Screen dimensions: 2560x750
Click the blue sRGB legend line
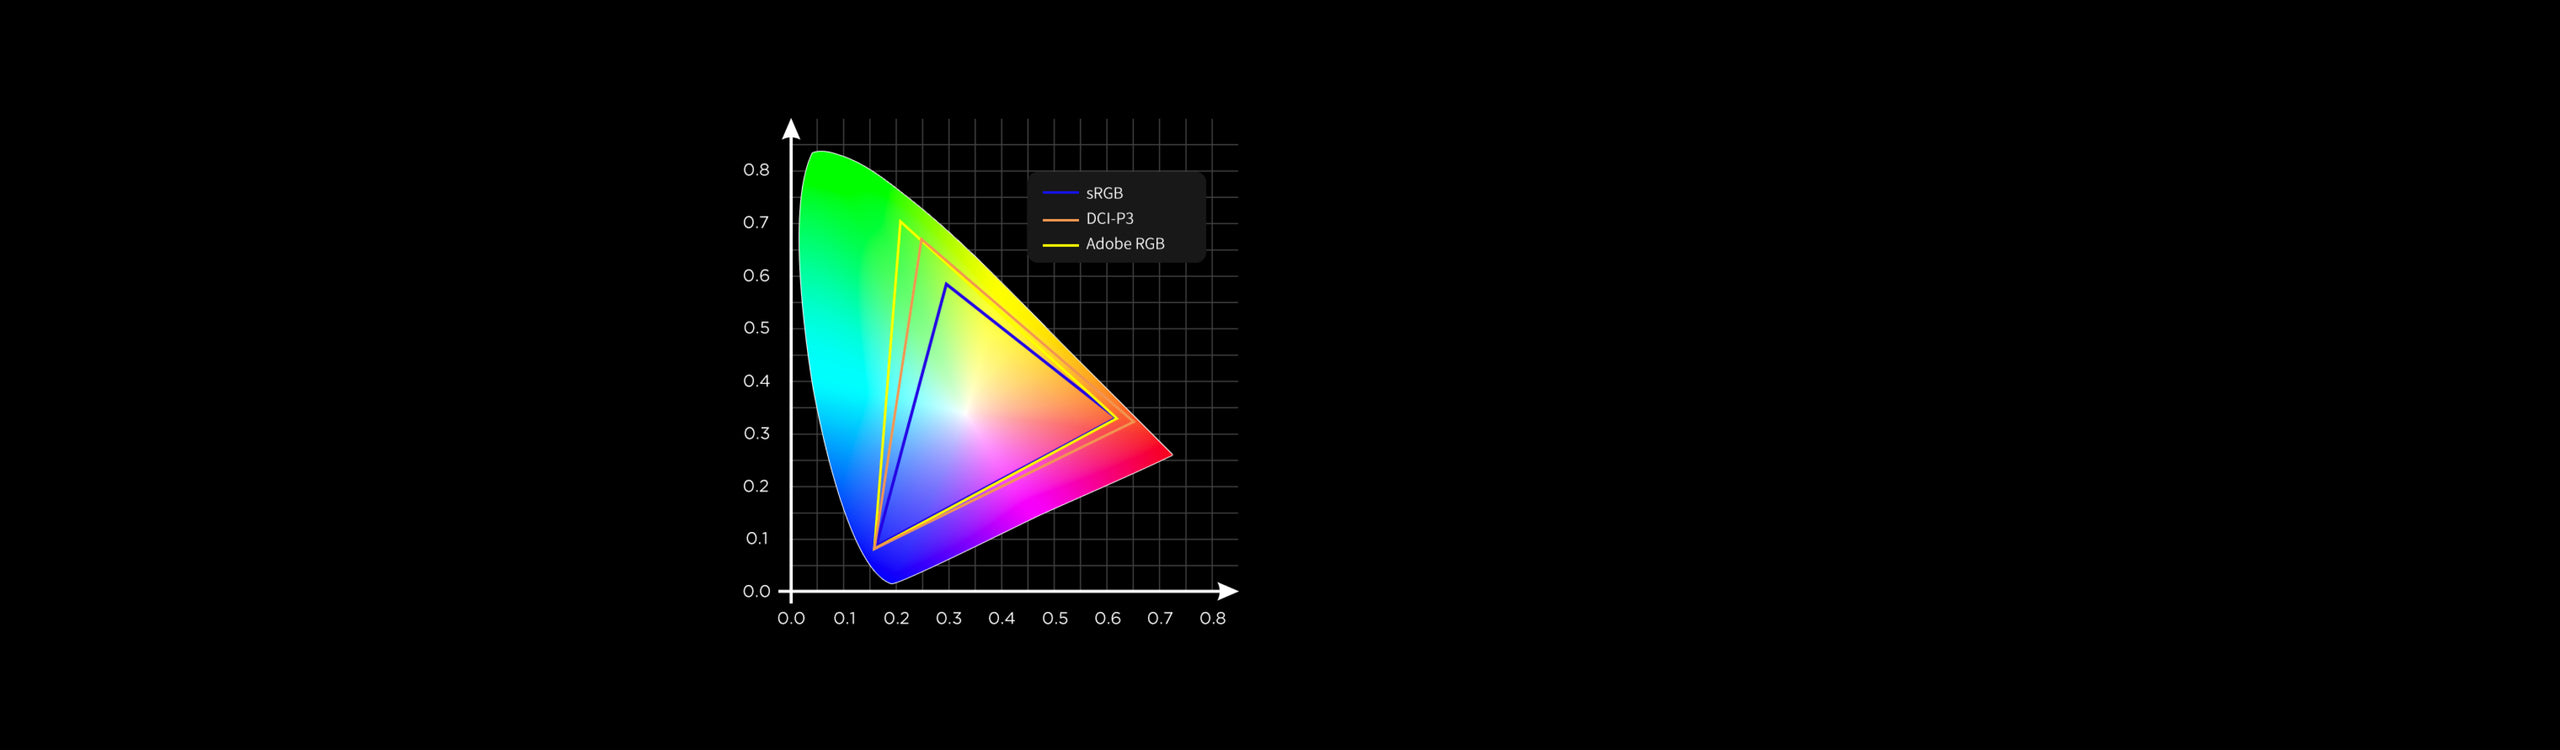point(1060,193)
